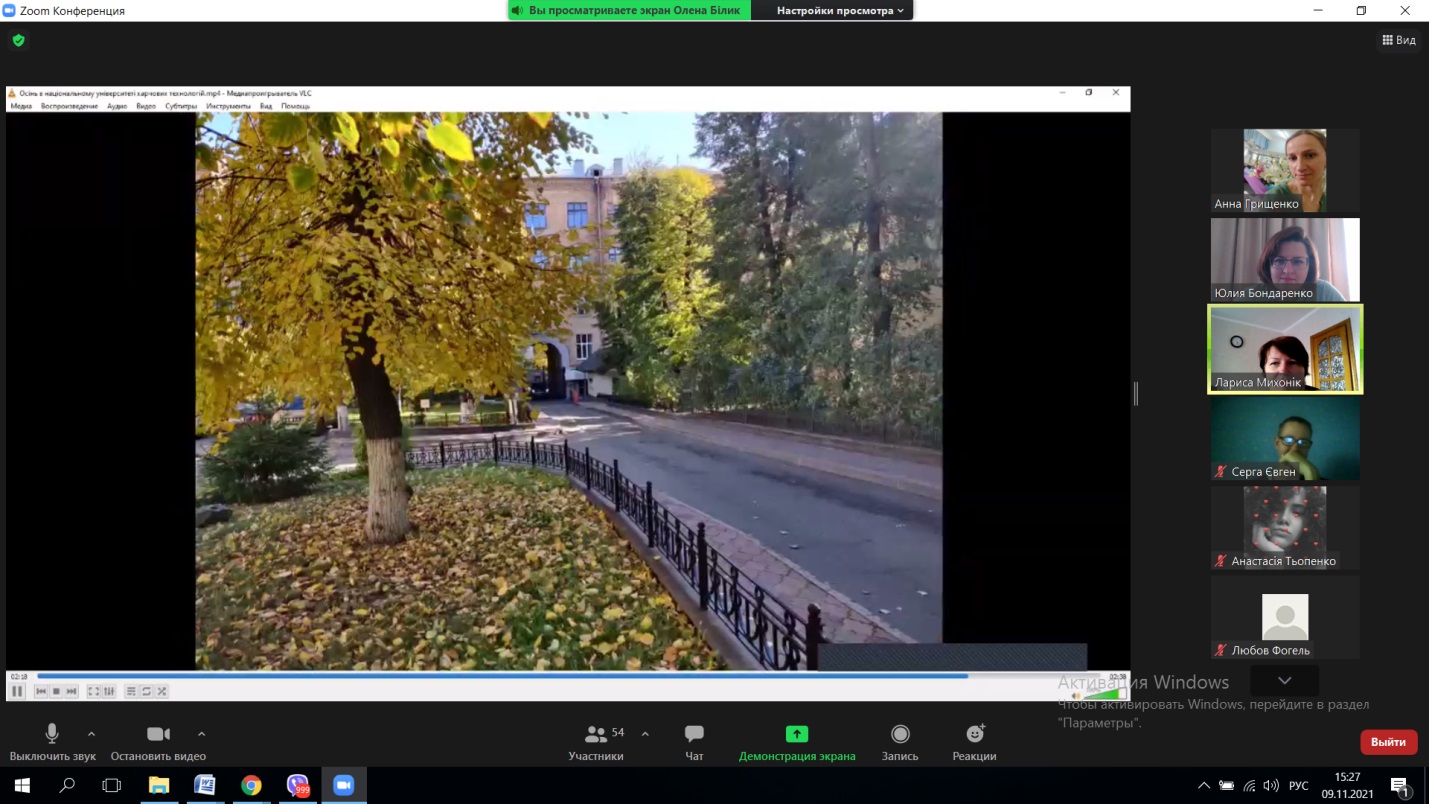Click the VLC seek progress bar
Image resolution: width=1429 pixels, height=804 pixels.
[568, 677]
